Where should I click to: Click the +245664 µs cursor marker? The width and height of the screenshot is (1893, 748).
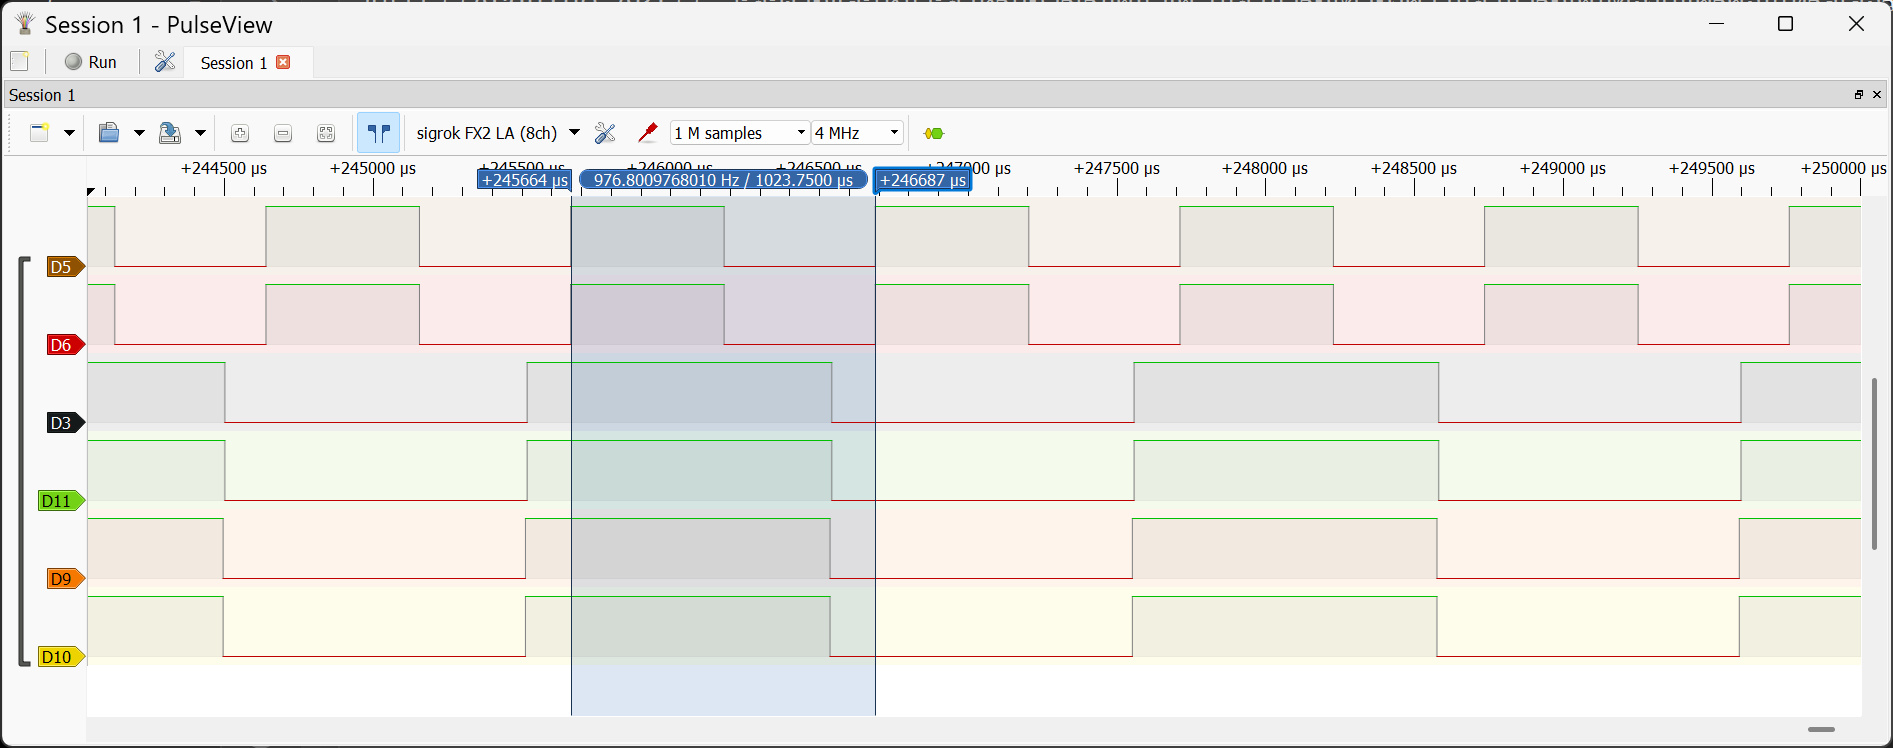coord(524,181)
